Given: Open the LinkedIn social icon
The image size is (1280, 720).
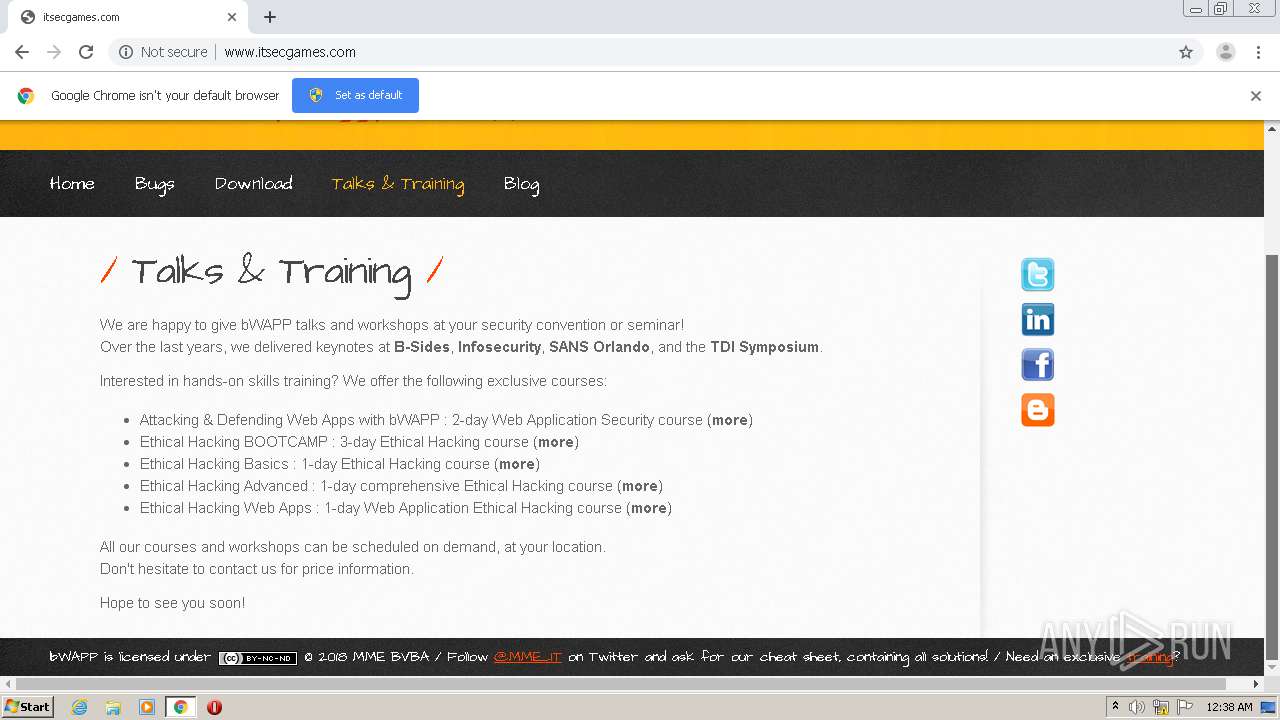Looking at the screenshot, I should coord(1037,319).
